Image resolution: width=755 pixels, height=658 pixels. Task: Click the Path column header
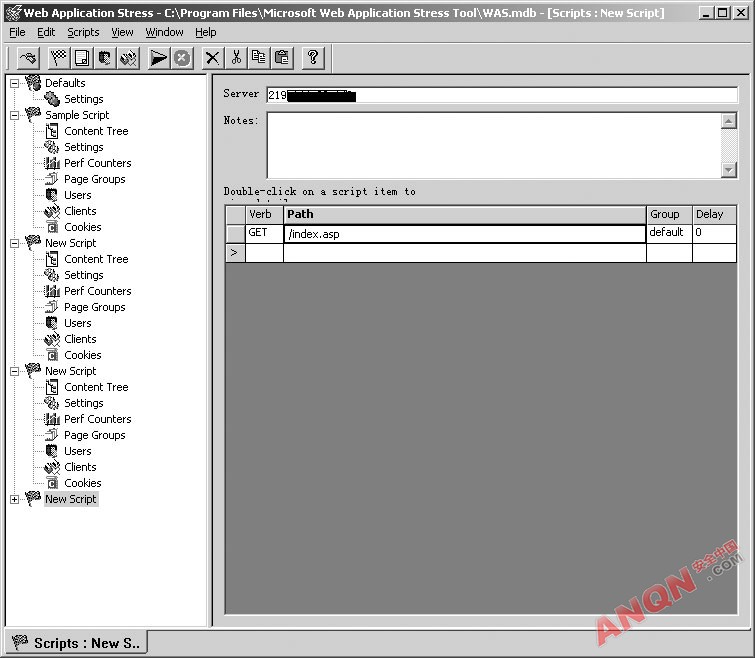point(465,214)
